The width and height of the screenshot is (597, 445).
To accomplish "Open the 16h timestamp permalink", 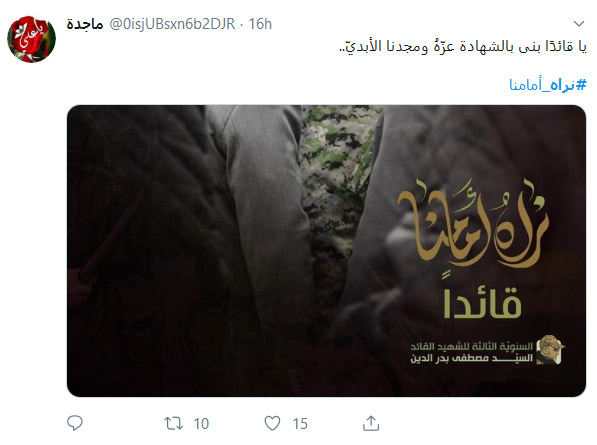I will (260, 24).
